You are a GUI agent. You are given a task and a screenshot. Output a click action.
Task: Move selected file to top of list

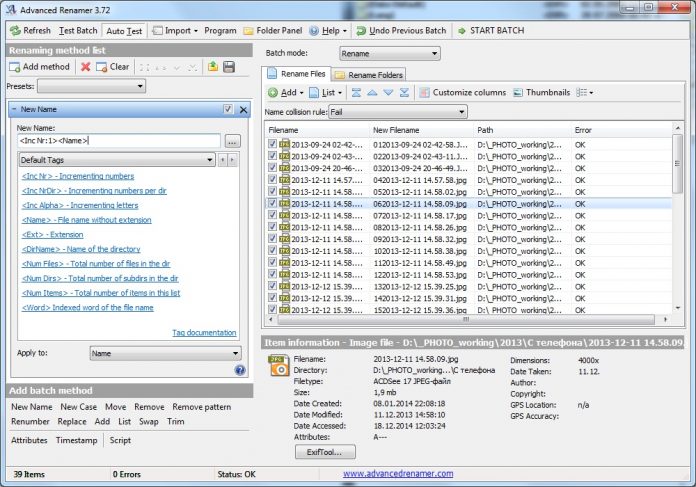[355, 93]
